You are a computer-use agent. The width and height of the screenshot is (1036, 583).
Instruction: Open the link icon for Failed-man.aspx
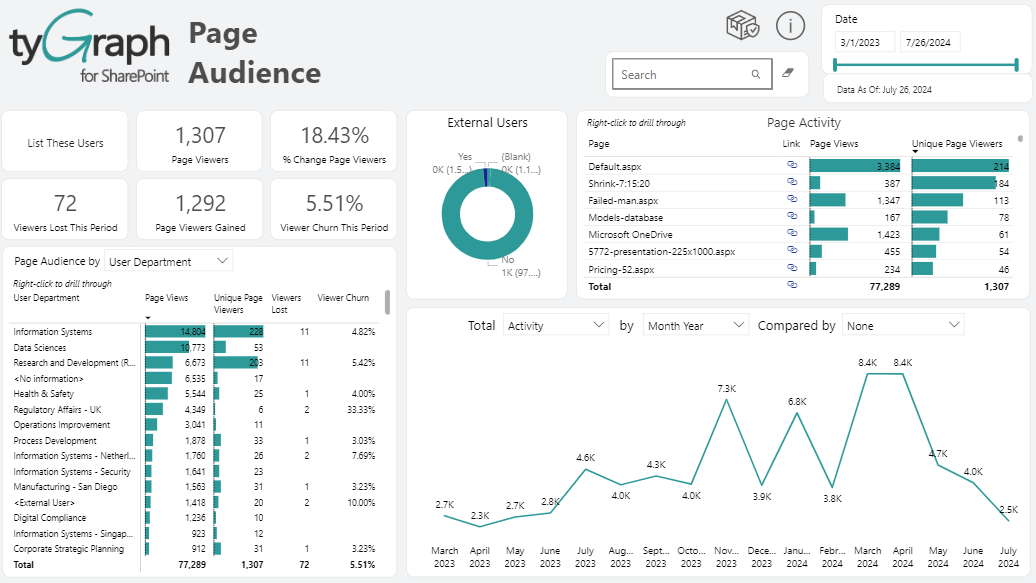[x=792, y=200]
